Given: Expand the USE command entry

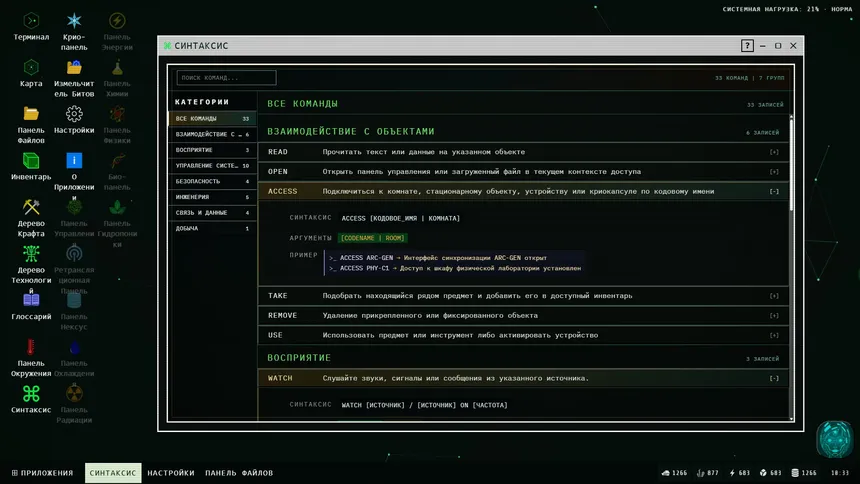Looking at the screenshot, I should [x=523, y=335].
